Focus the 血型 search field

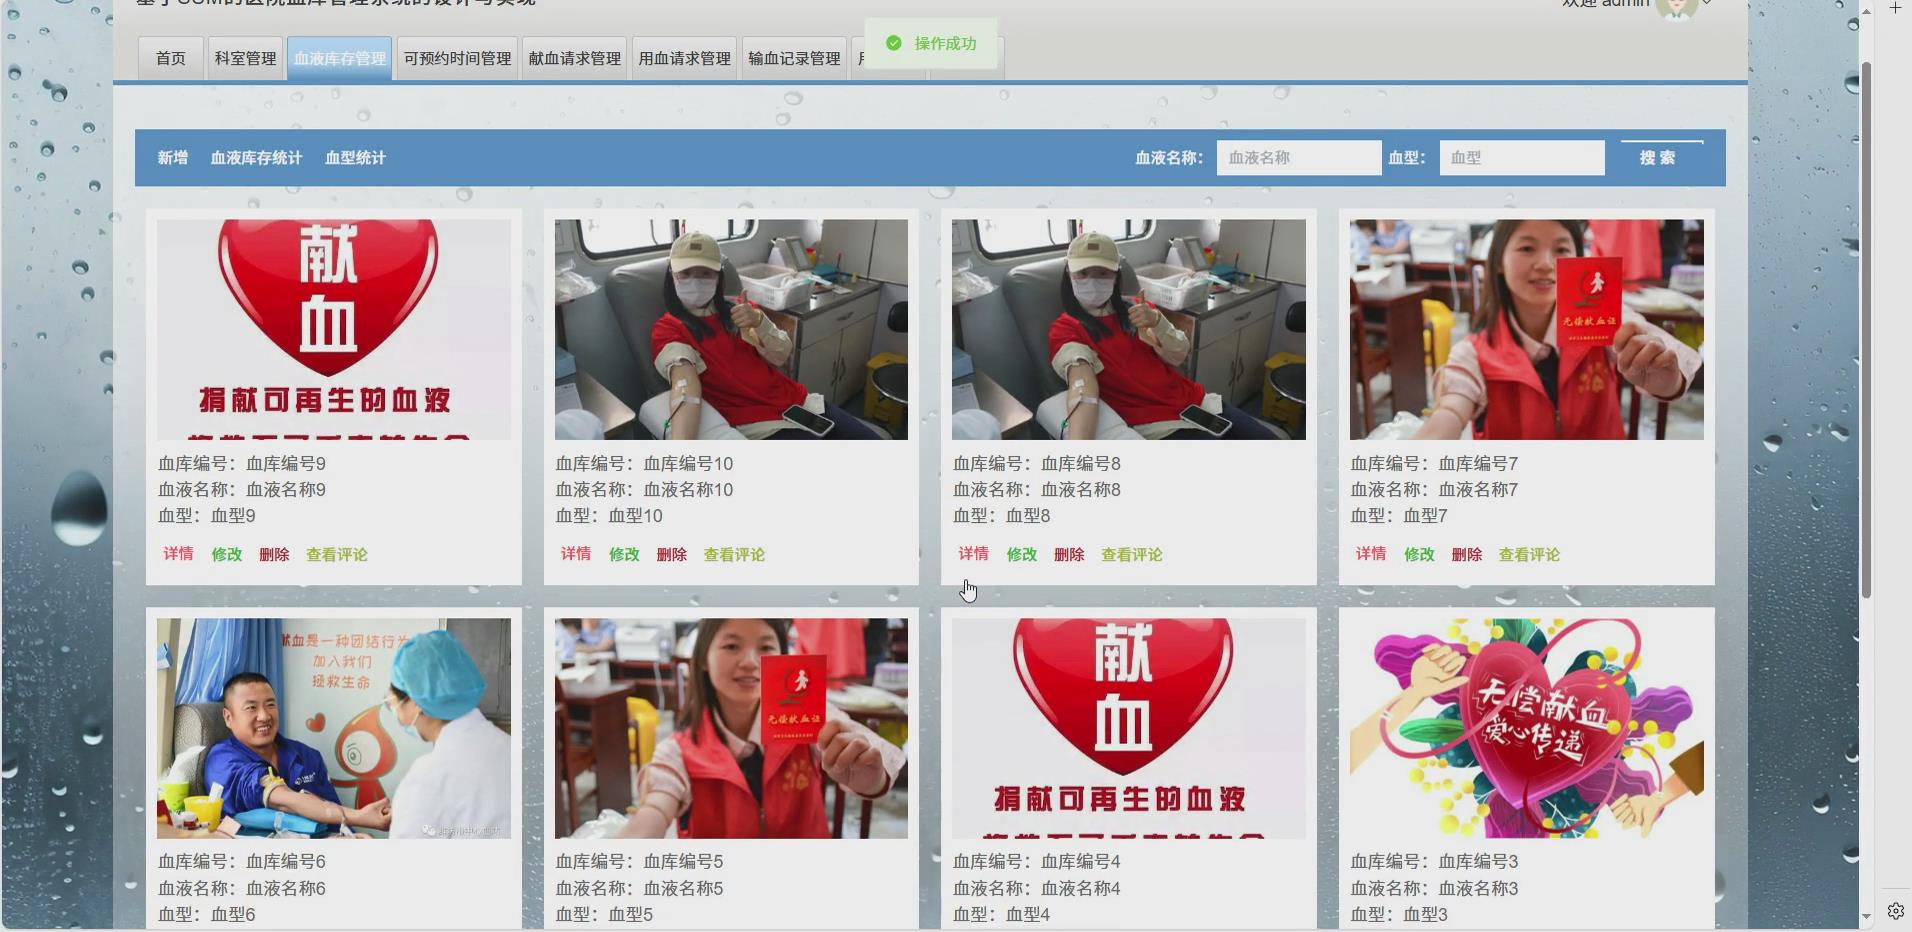(x=1522, y=158)
